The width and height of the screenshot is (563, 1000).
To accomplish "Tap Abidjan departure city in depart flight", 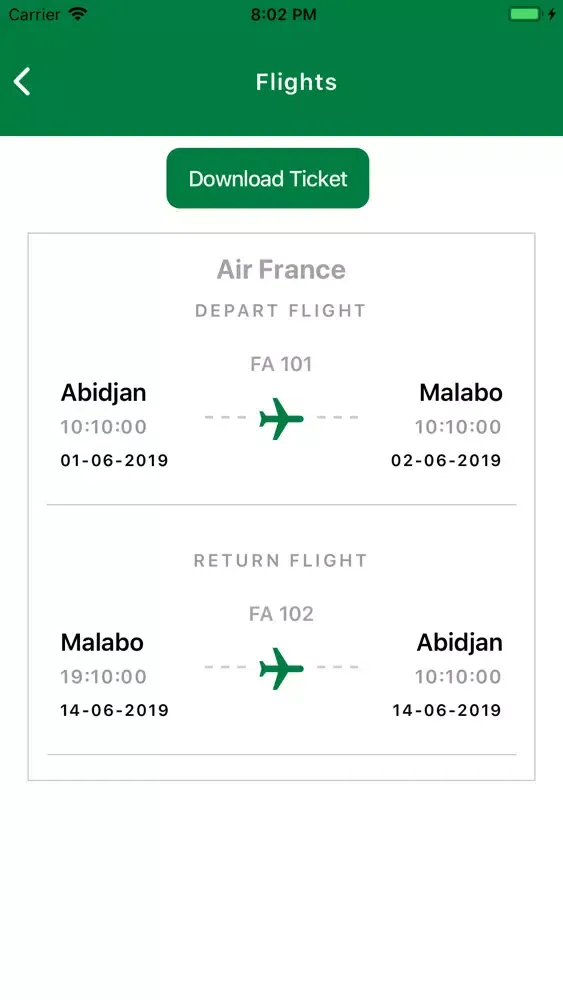I will coord(103,393).
